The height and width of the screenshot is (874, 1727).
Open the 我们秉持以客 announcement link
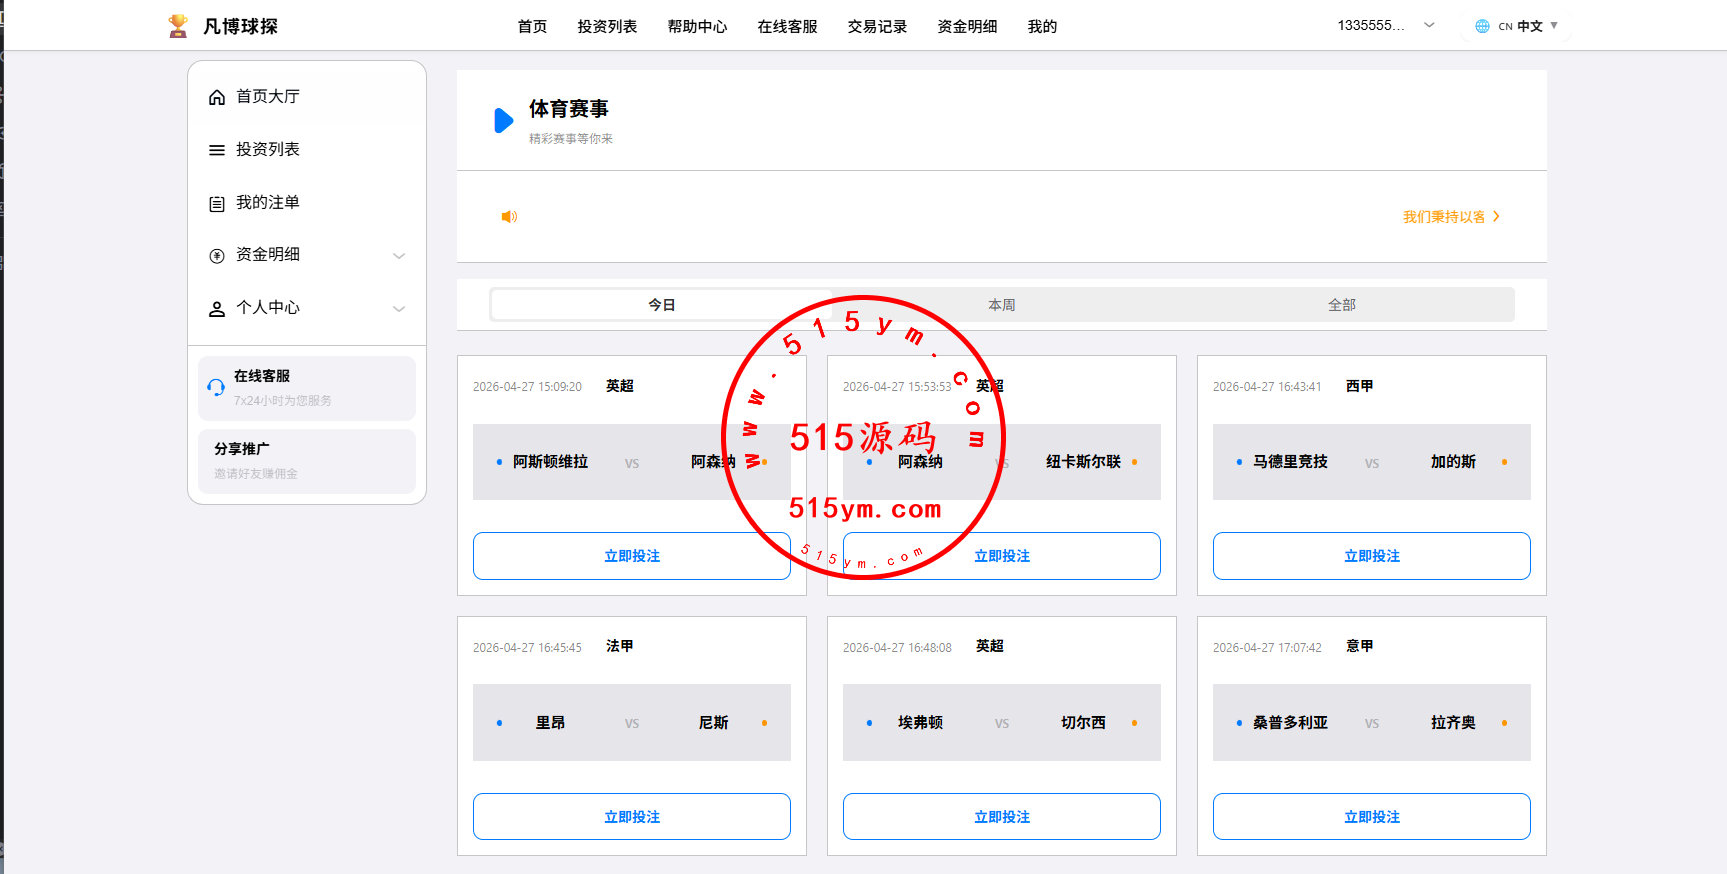coord(1450,217)
